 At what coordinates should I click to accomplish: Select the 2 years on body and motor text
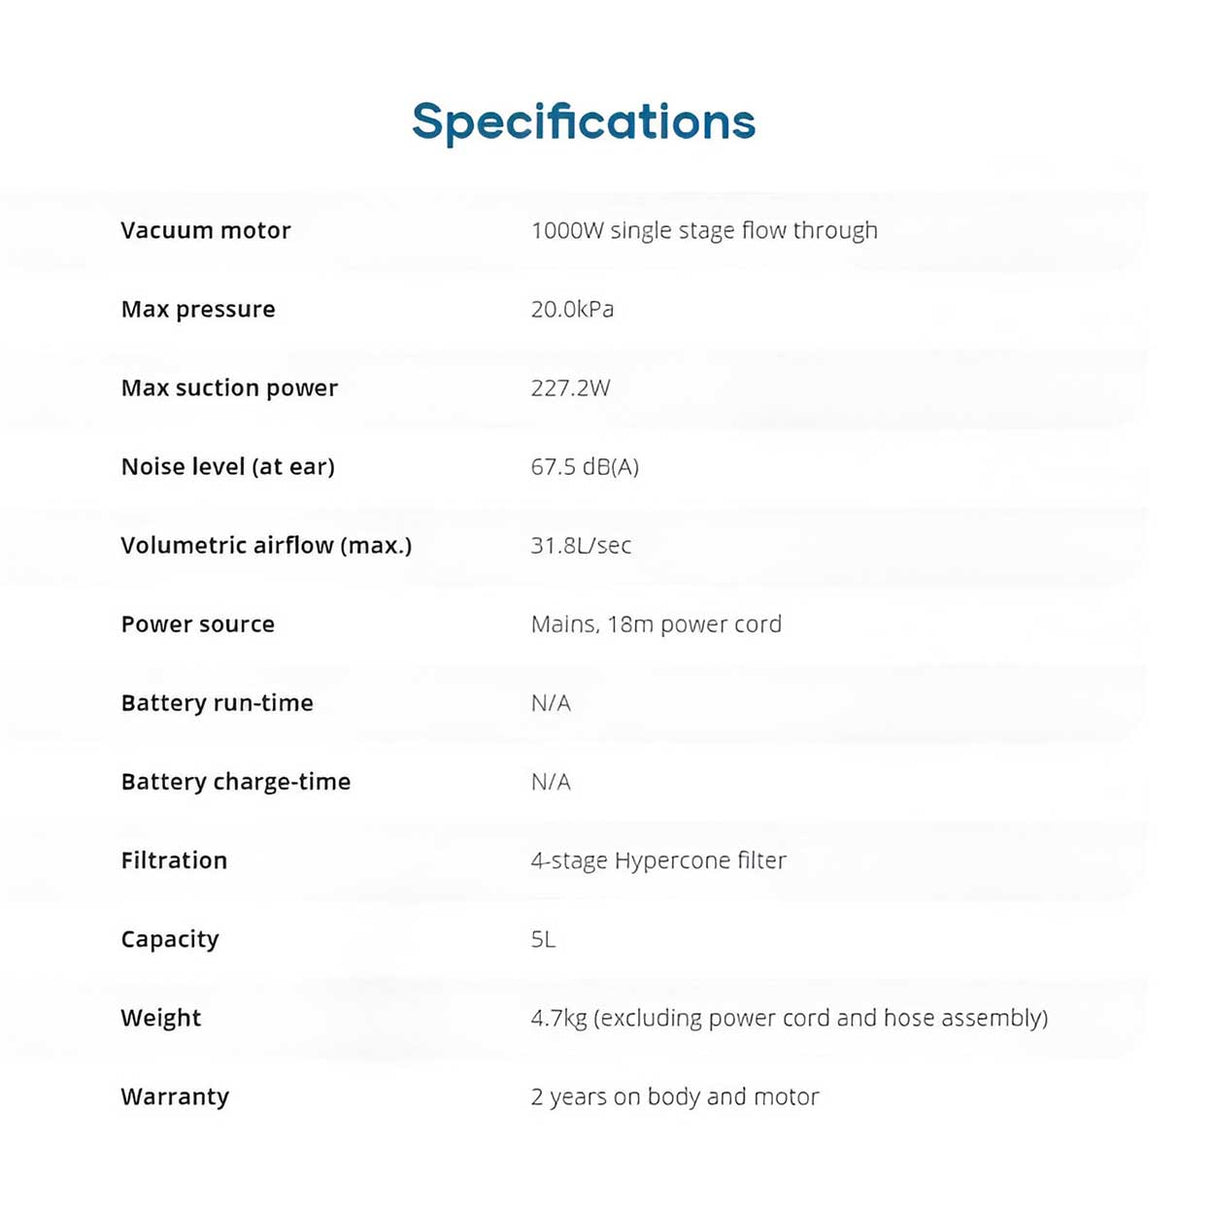675,1097
